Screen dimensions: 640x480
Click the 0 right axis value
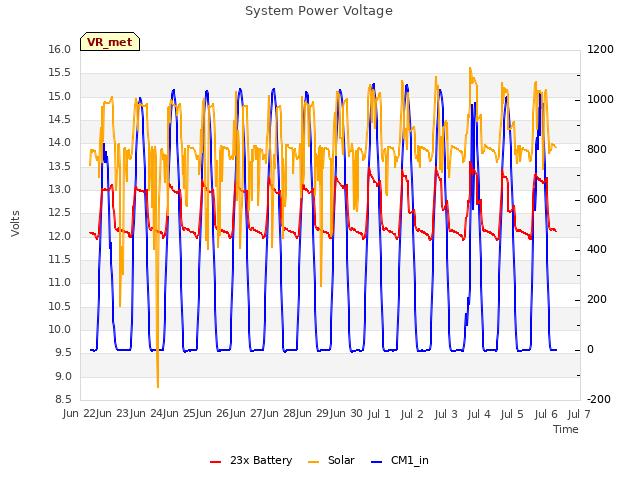coord(590,349)
